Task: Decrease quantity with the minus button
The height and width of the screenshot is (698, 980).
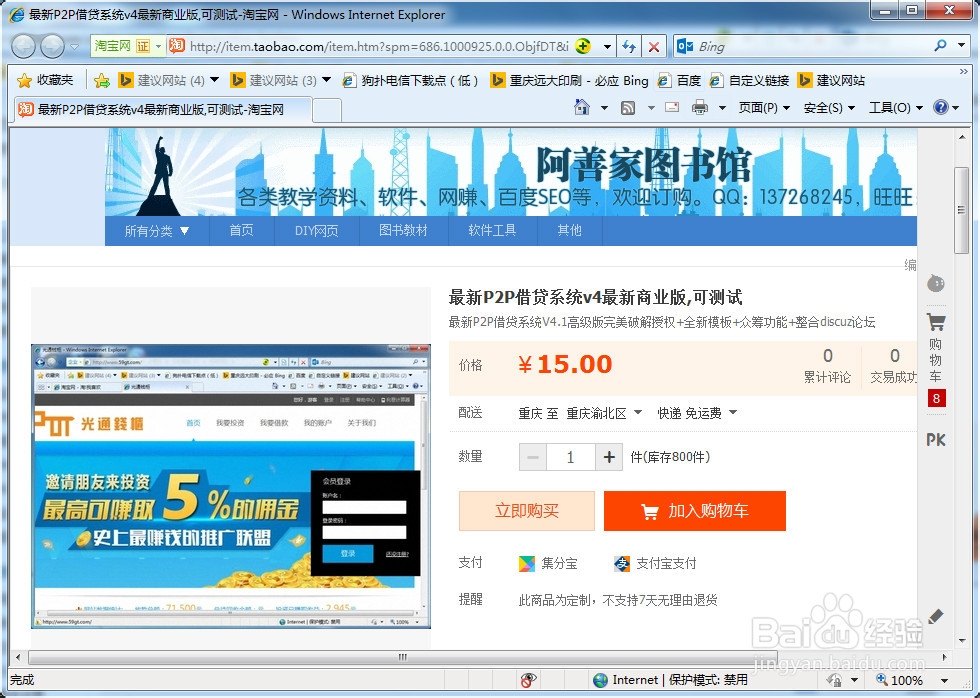Action: point(532,457)
